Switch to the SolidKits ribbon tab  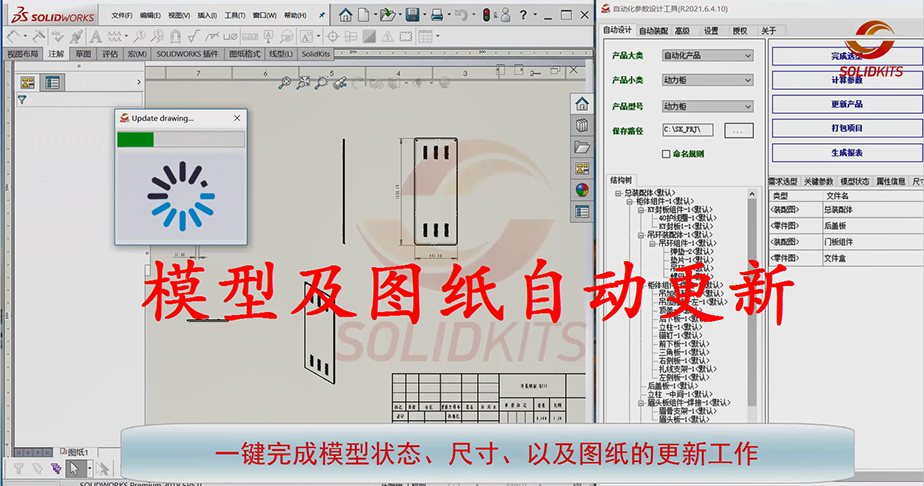(x=316, y=54)
